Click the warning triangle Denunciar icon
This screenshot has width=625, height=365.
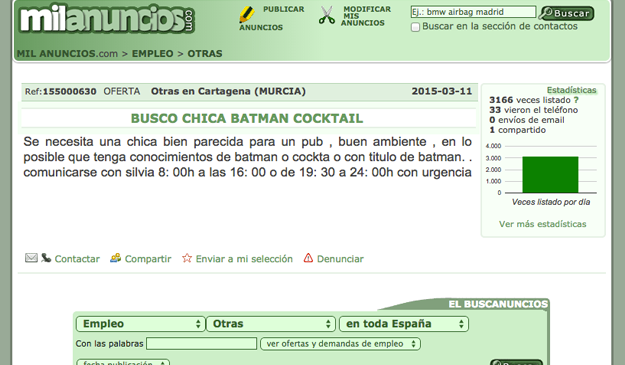click(308, 258)
